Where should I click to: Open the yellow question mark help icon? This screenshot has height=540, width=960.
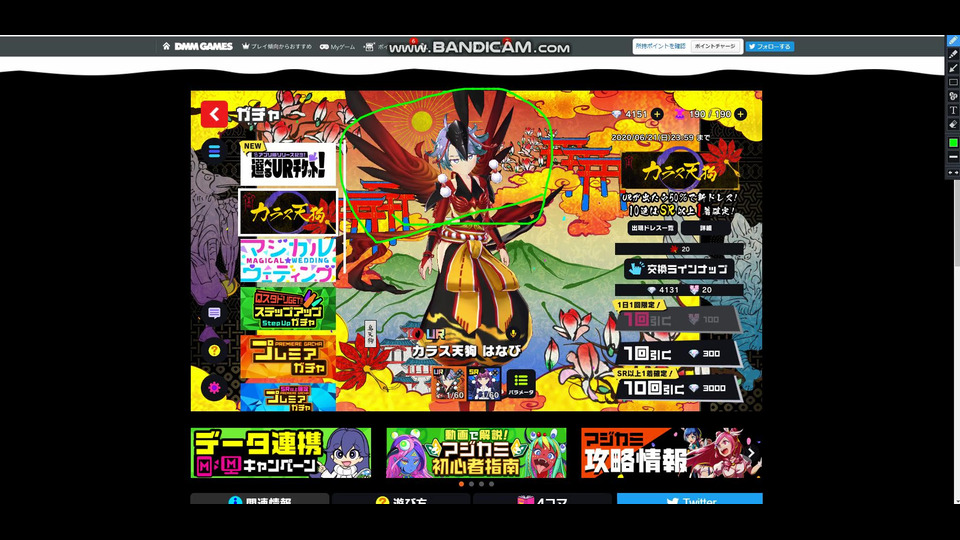214,350
